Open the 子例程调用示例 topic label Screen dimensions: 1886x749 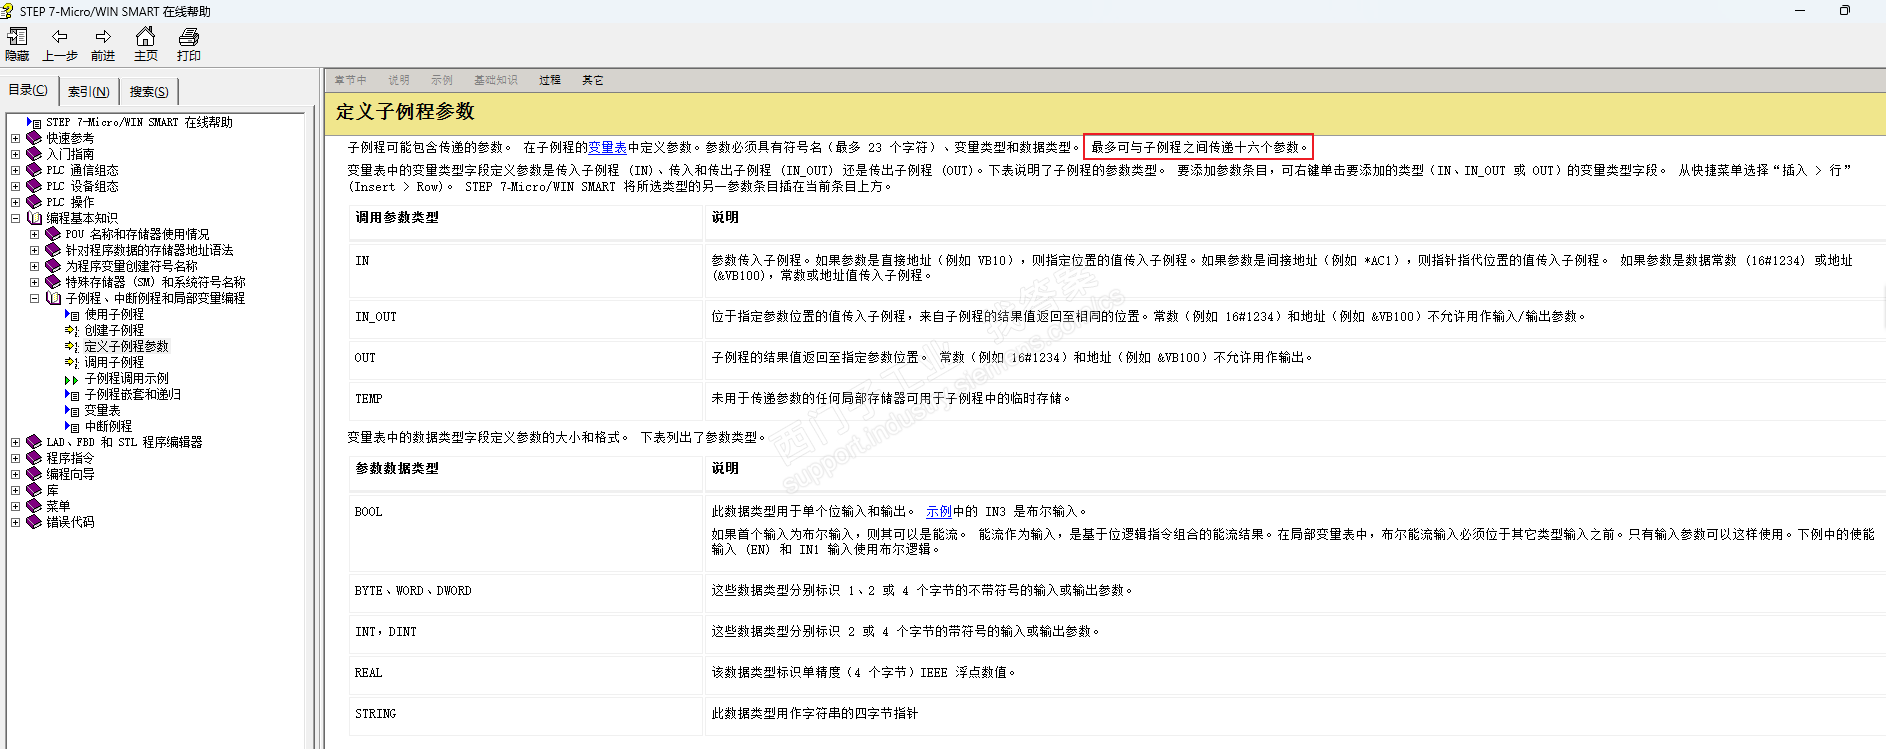tap(127, 379)
